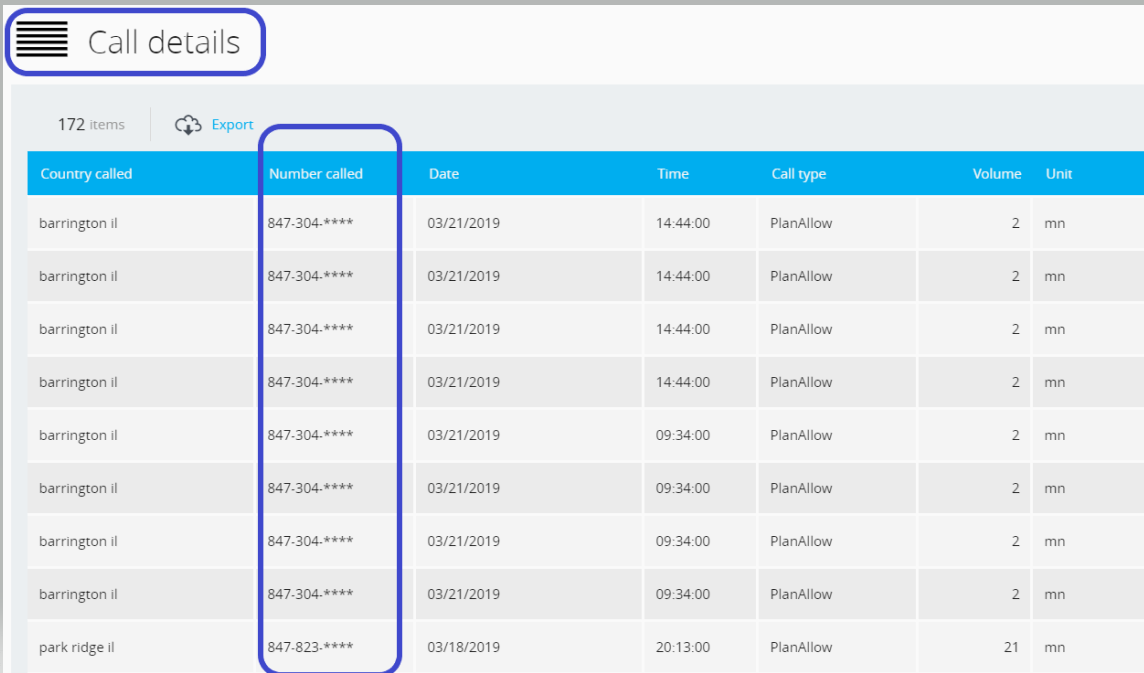Sort by Number called column header
Screen dimensions: 1144x673
click(315, 174)
